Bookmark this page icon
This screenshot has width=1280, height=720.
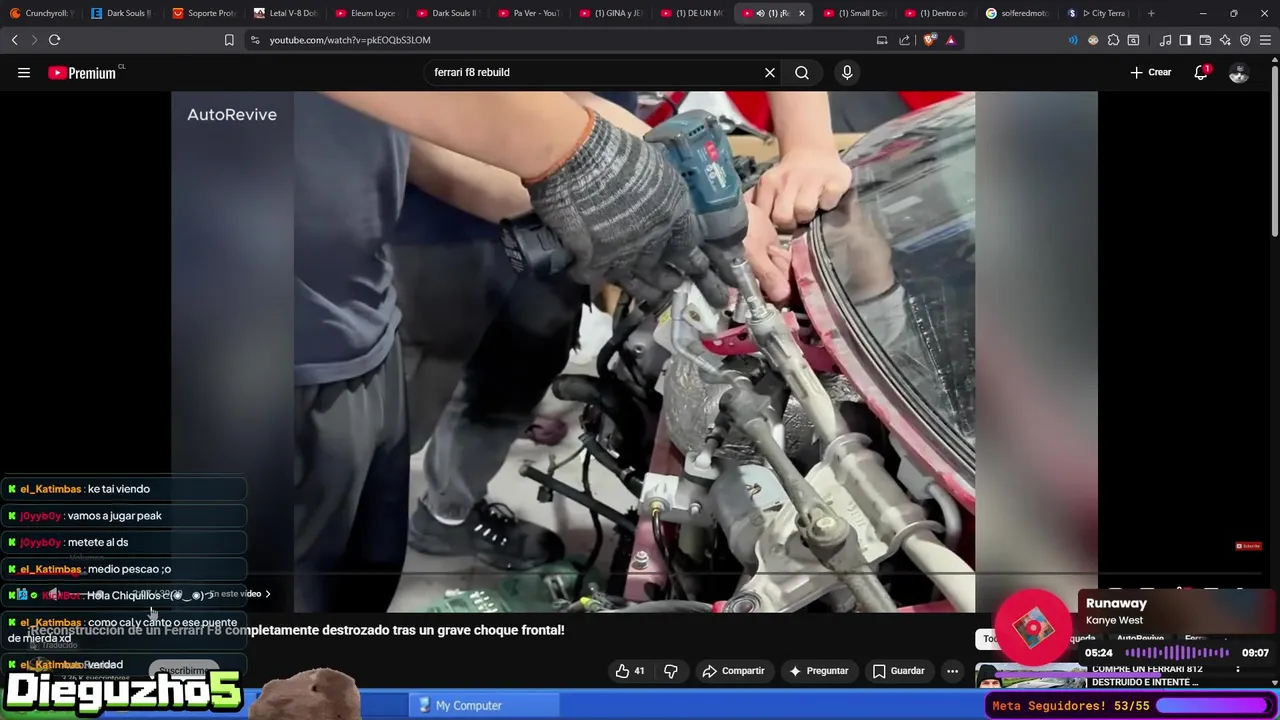pyautogui.click(x=229, y=40)
